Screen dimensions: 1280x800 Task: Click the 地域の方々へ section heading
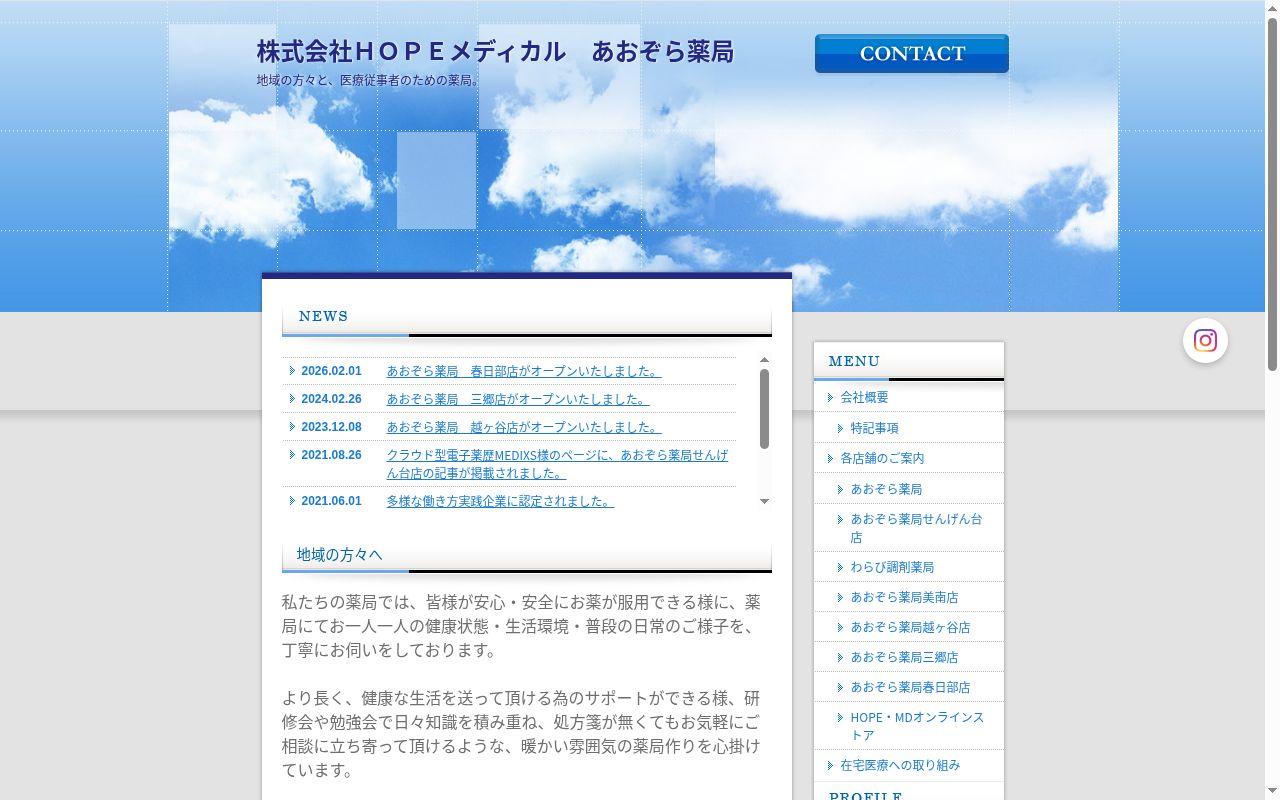339,554
